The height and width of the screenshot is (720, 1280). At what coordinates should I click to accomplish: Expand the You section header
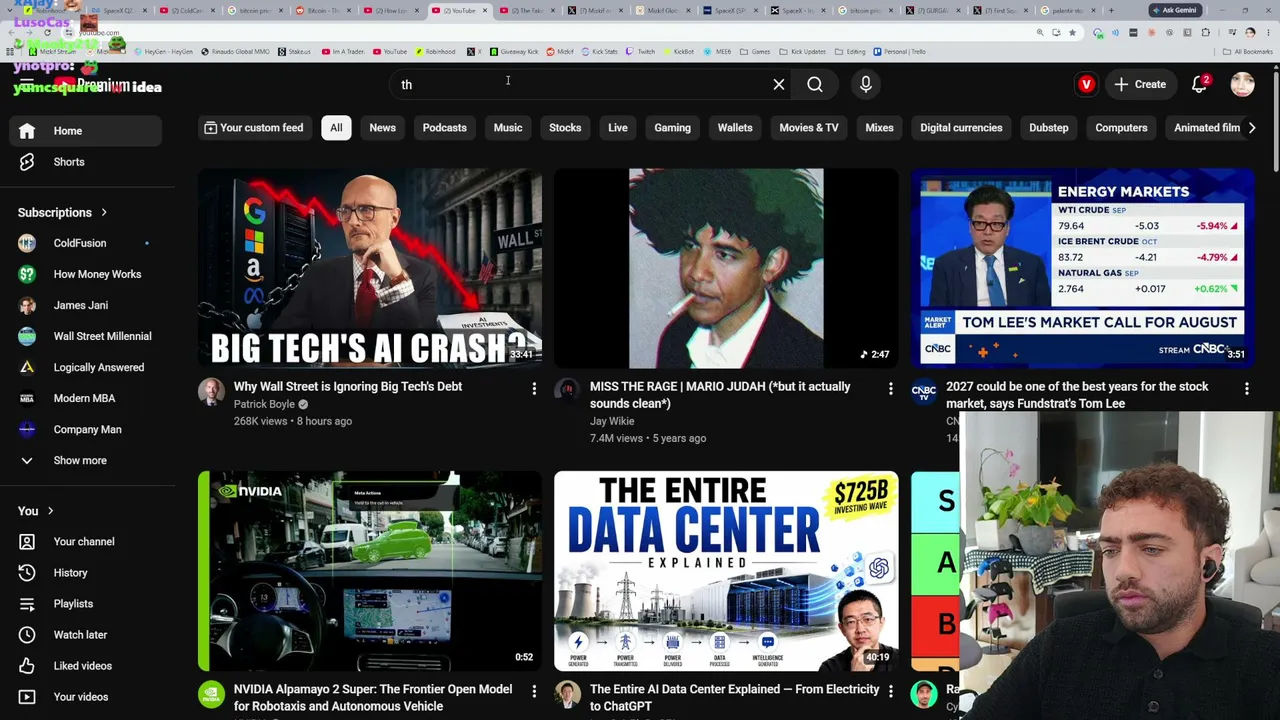coord(36,511)
